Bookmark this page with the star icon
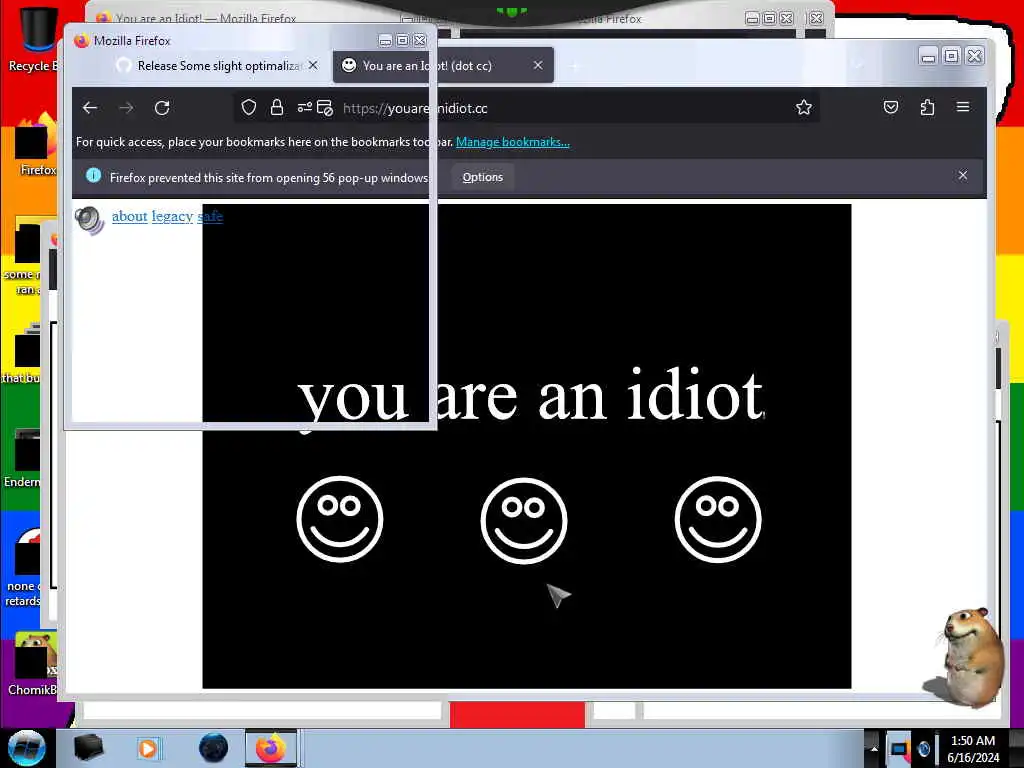The width and height of the screenshot is (1024, 768). [x=804, y=107]
